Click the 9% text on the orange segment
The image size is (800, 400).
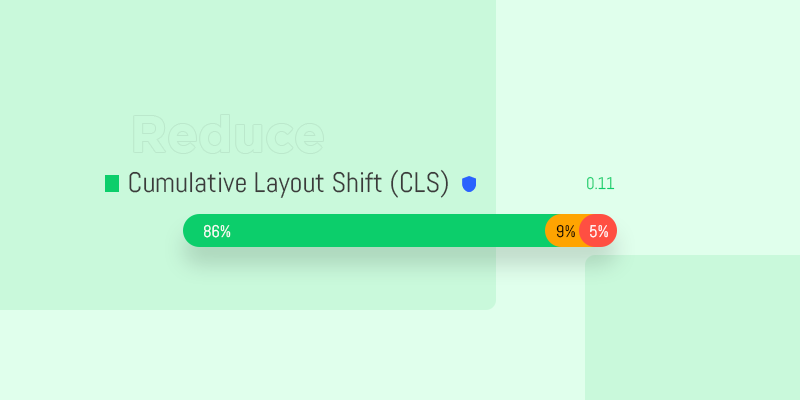click(566, 232)
